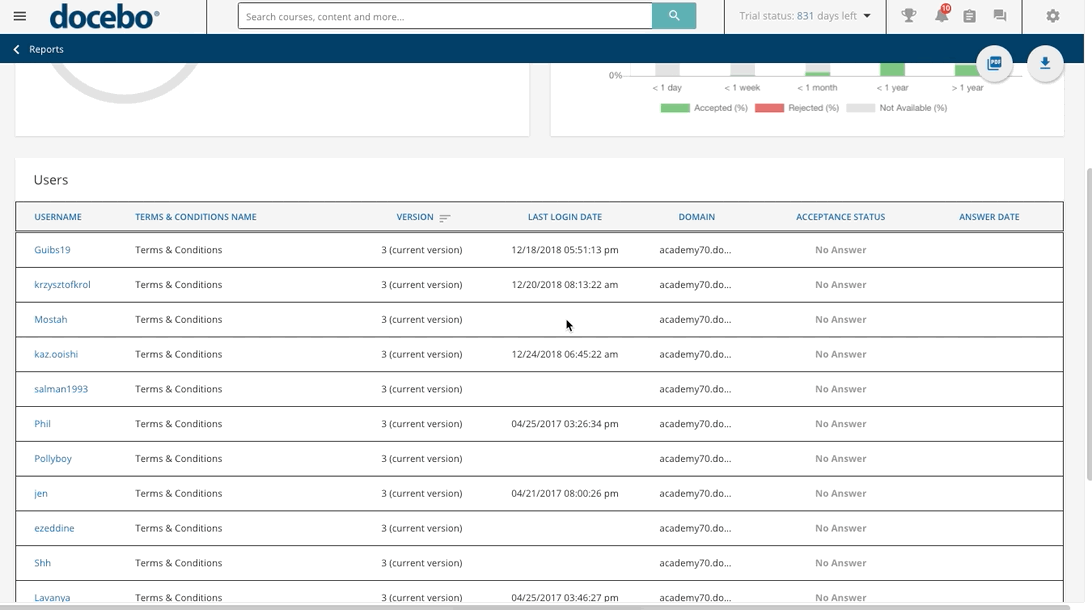Click Terms & Conditions cell for ezeddine

(178, 529)
